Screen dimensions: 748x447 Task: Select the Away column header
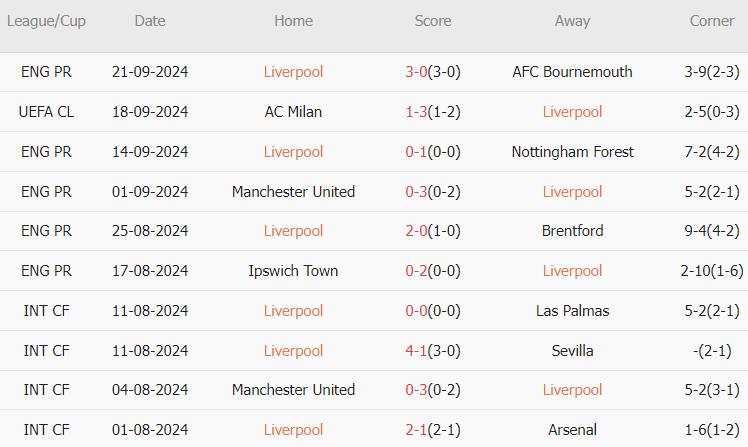click(572, 21)
